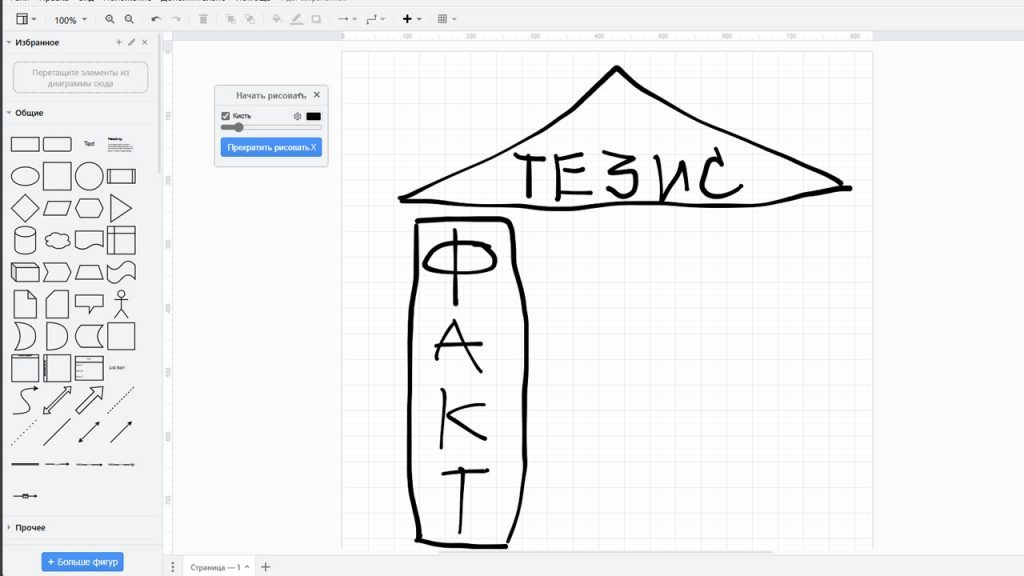
Task: Select the cloud shape in Общие
Action: pyautogui.click(x=57, y=240)
